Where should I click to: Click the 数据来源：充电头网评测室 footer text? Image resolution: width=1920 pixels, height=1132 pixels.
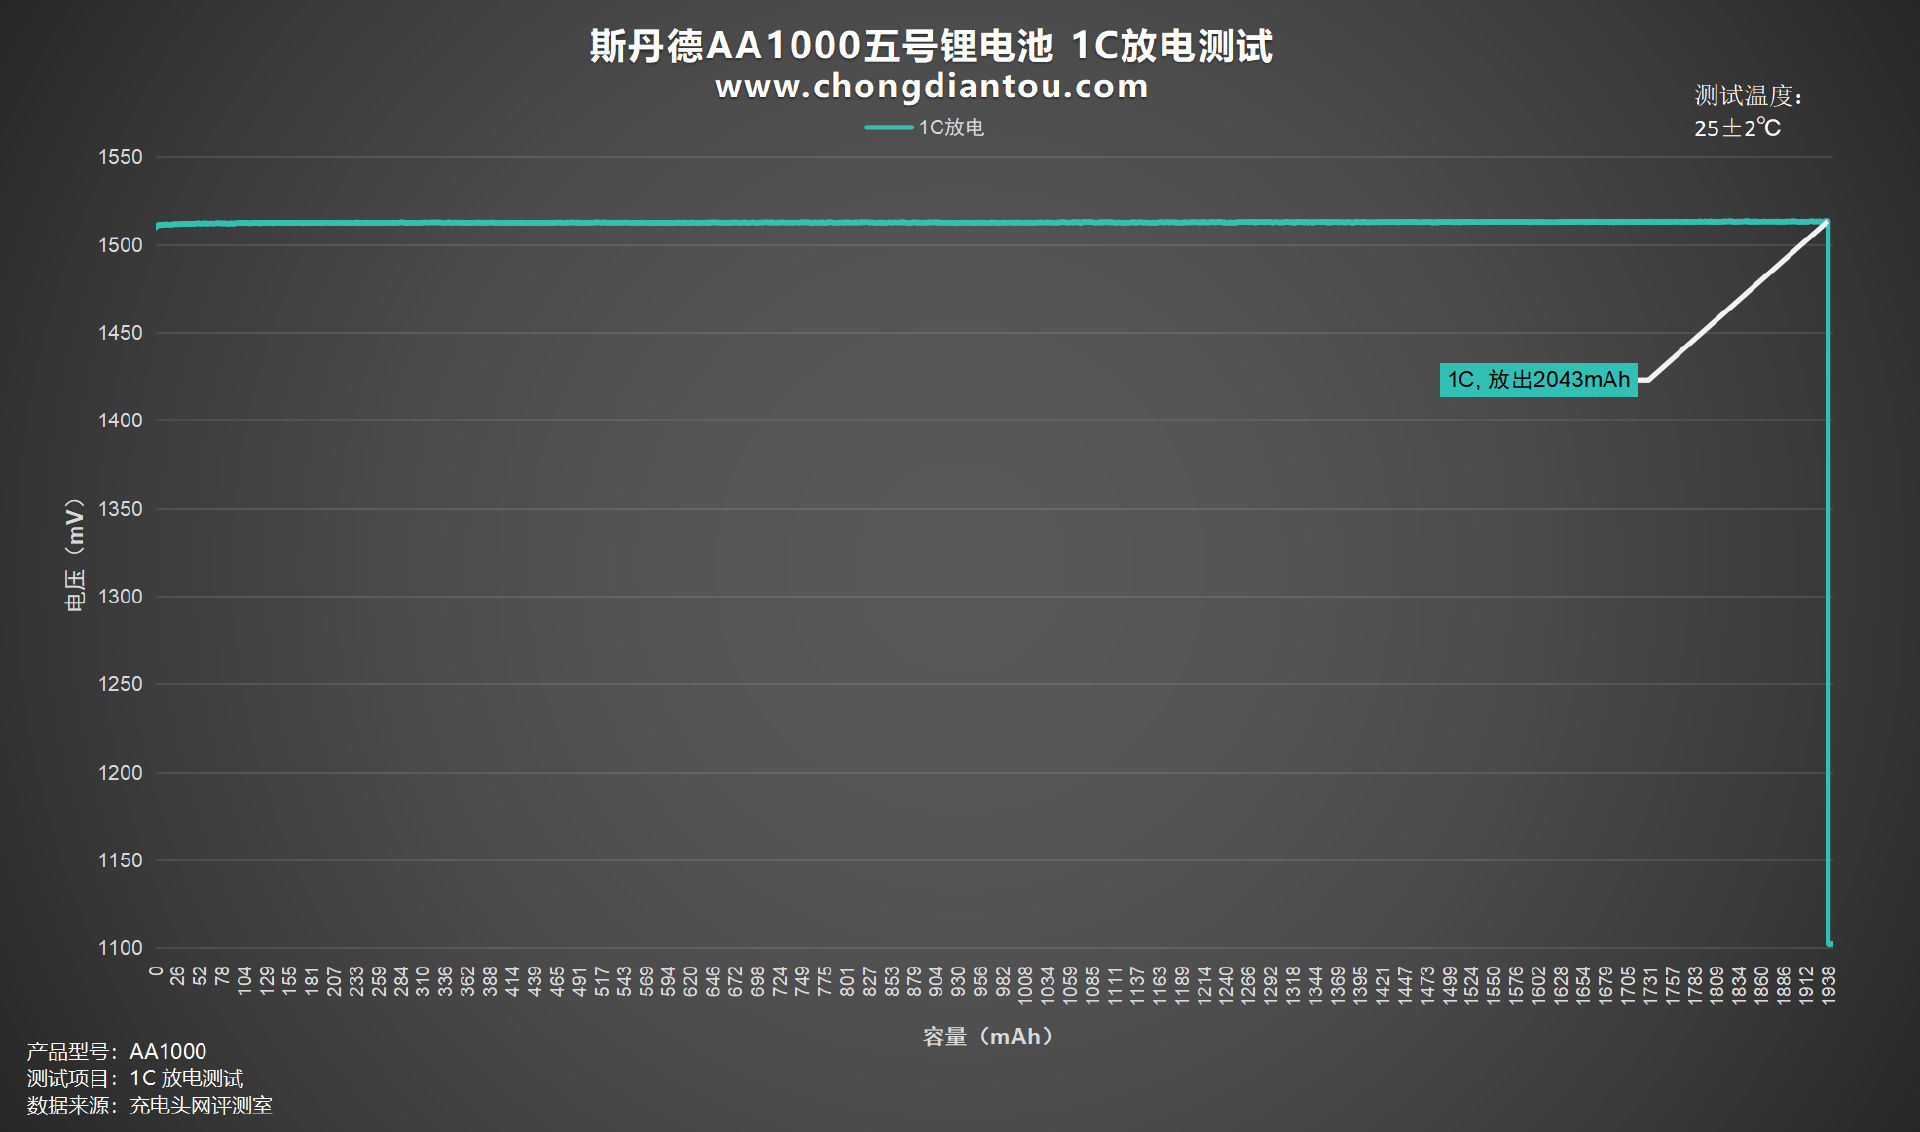click(149, 1106)
